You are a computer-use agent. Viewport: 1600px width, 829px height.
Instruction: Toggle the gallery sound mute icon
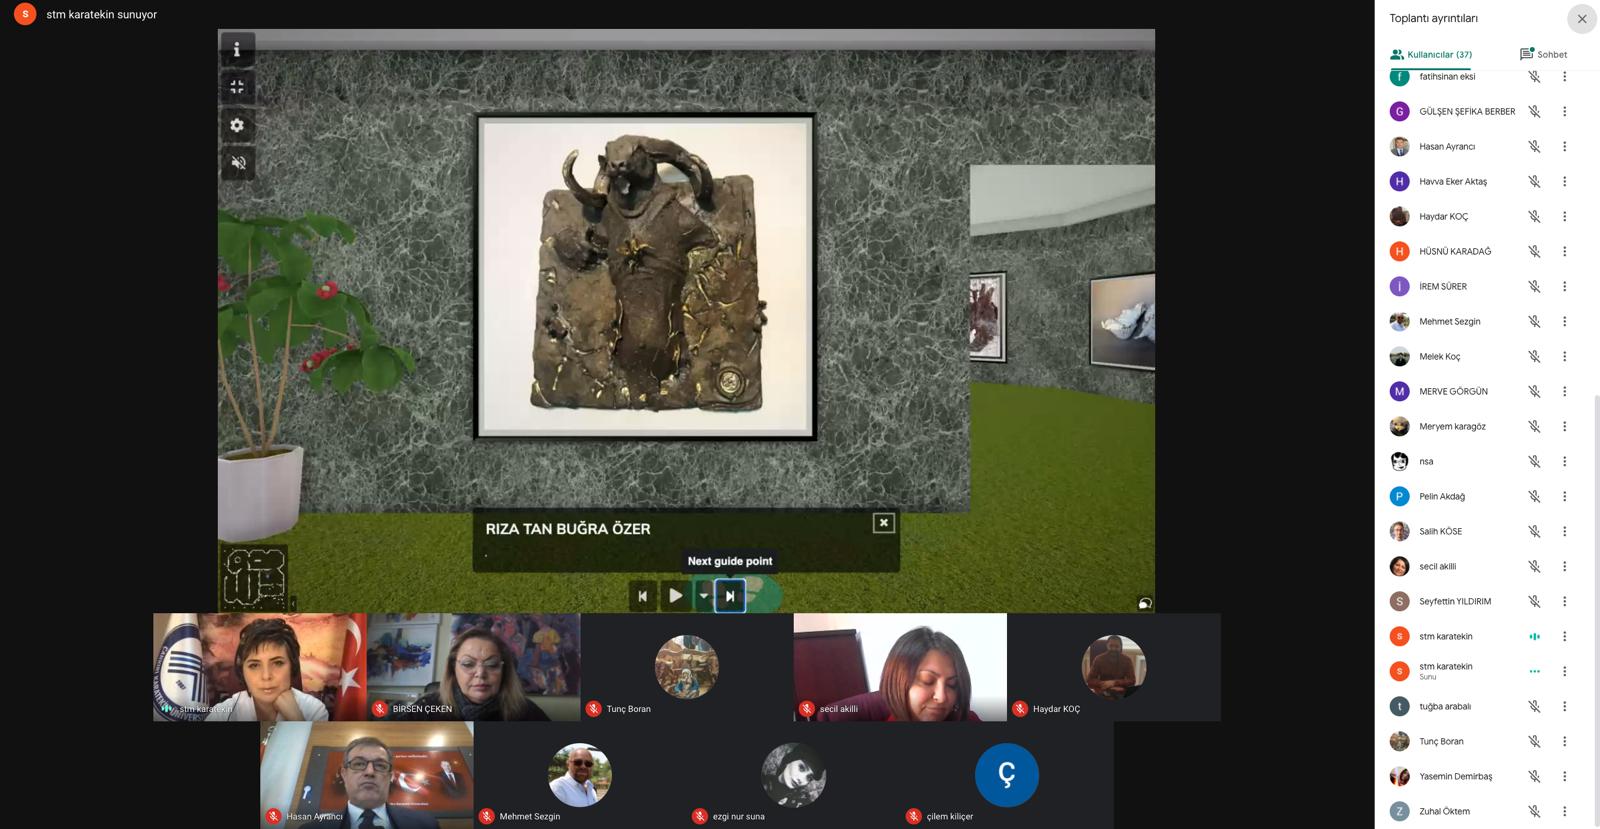pyautogui.click(x=237, y=163)
